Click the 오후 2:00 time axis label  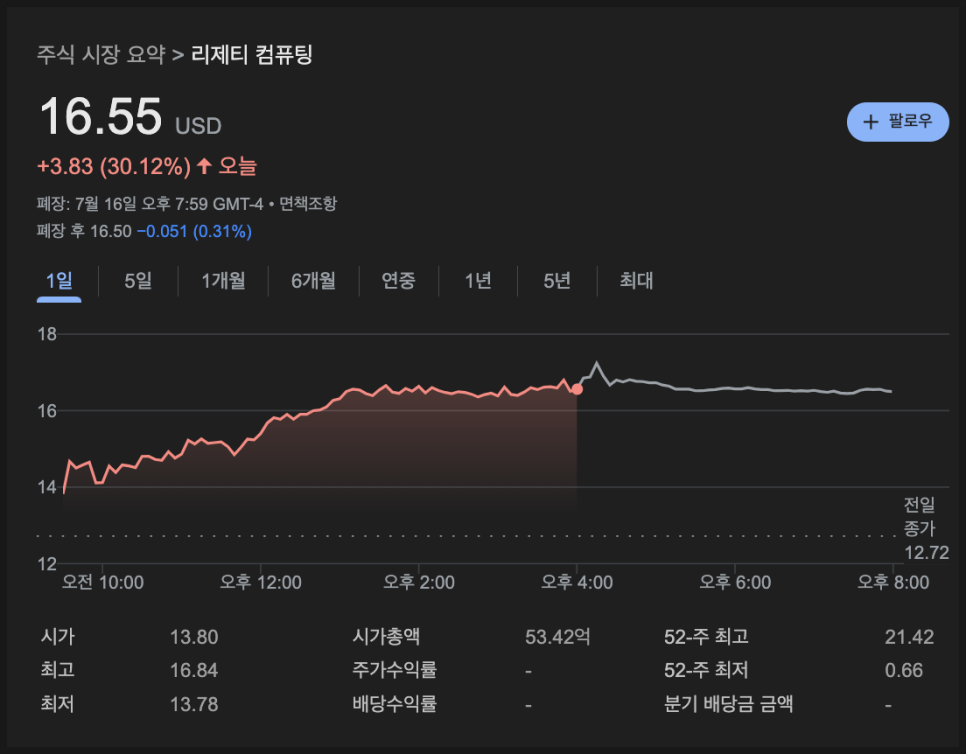pos(419,582)
